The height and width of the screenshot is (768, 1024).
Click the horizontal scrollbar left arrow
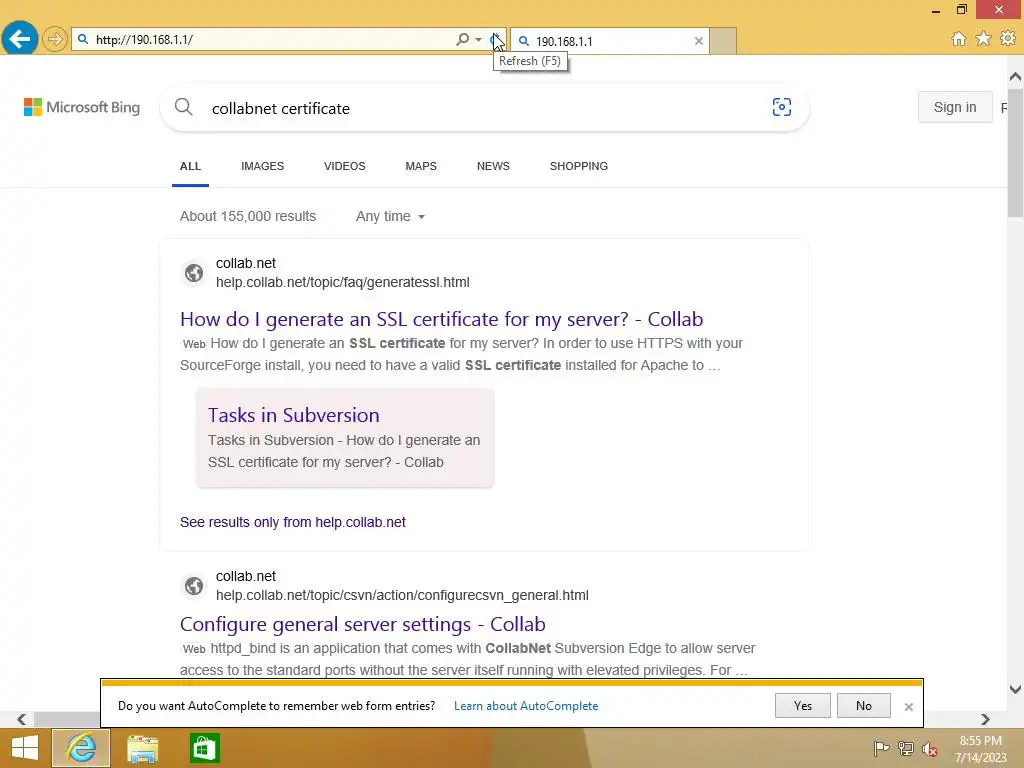pyautogui.click(x=22, y=719)
